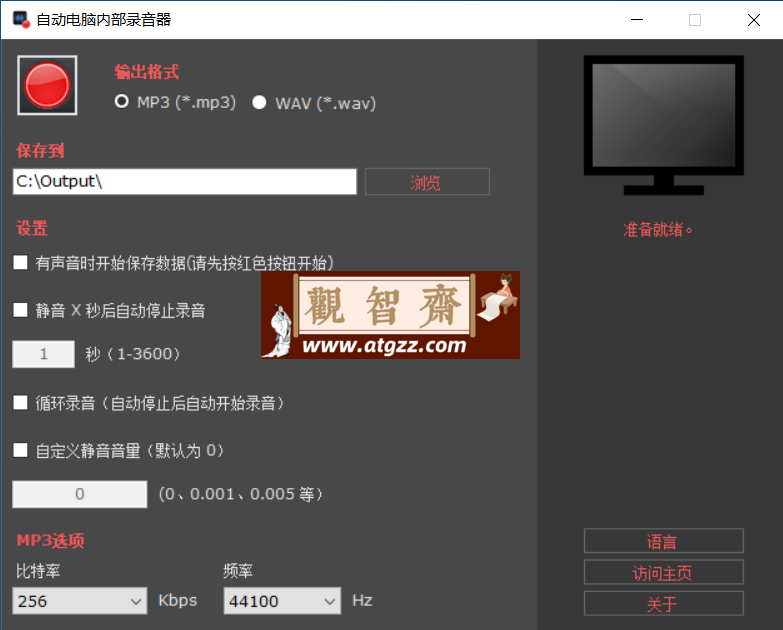Enable 循环录音 loop recording checkbox
The width and height of the screenshot is (783, 630).
[x=20, y=402]
